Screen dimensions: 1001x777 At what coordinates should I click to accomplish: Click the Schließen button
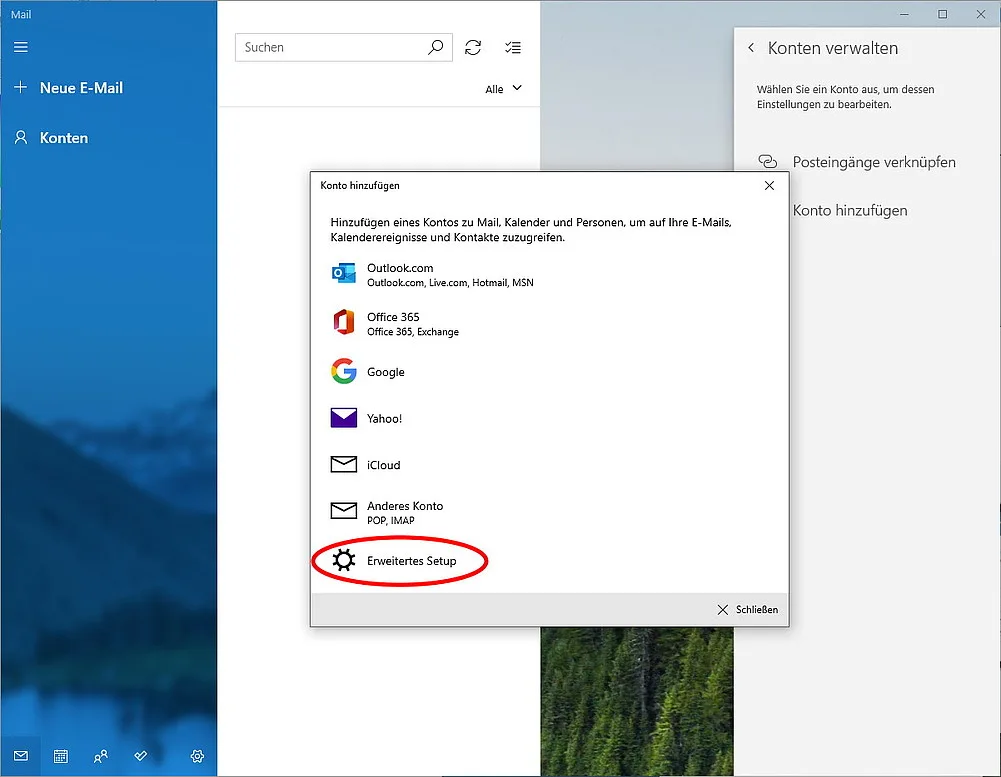[x=747, y=609]
